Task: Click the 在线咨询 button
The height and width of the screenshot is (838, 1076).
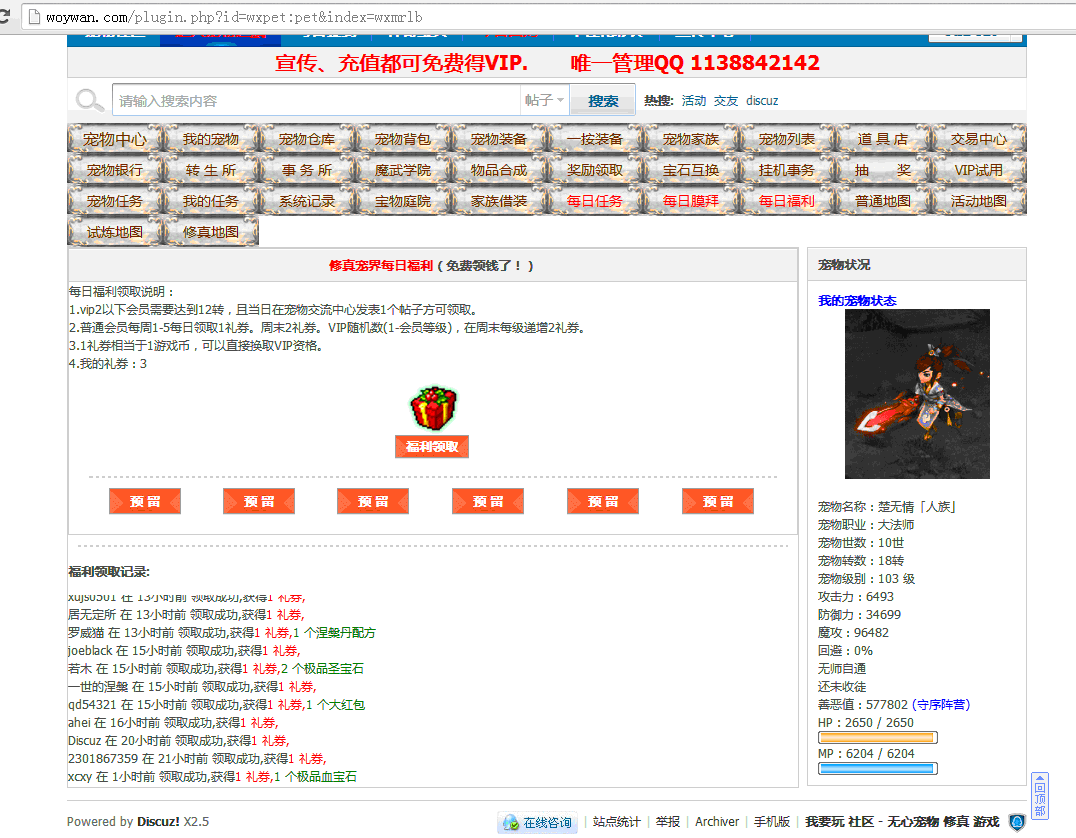Action: click(538, 822)
